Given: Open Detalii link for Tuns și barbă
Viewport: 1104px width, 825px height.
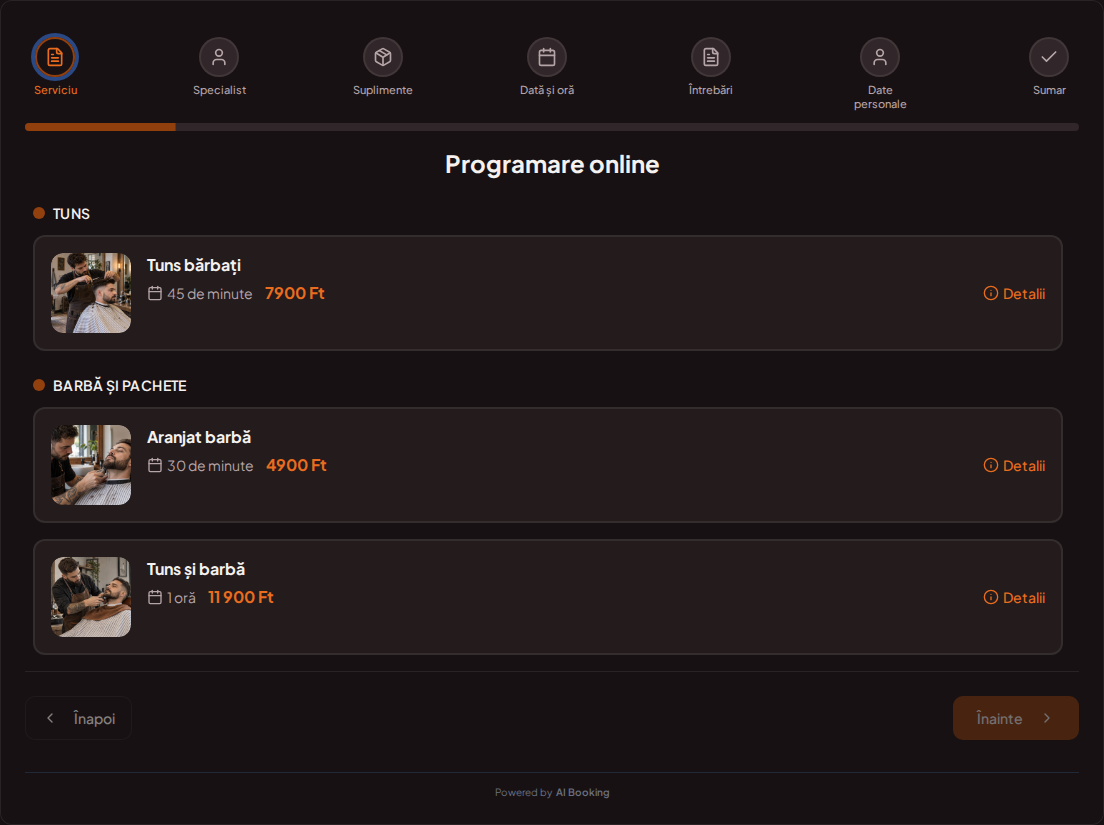Looking at the screenshot, I should coord(1015,598).
